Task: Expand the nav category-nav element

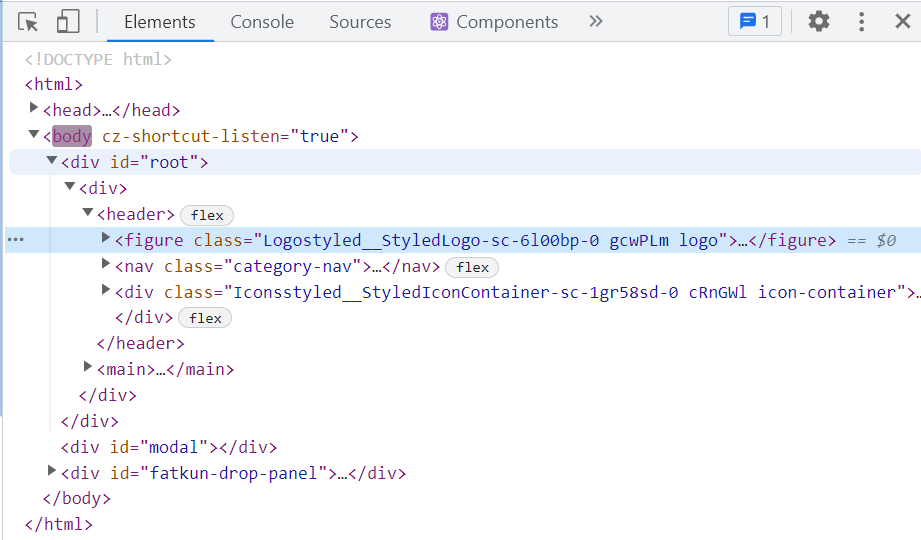Action: point(106,264)
